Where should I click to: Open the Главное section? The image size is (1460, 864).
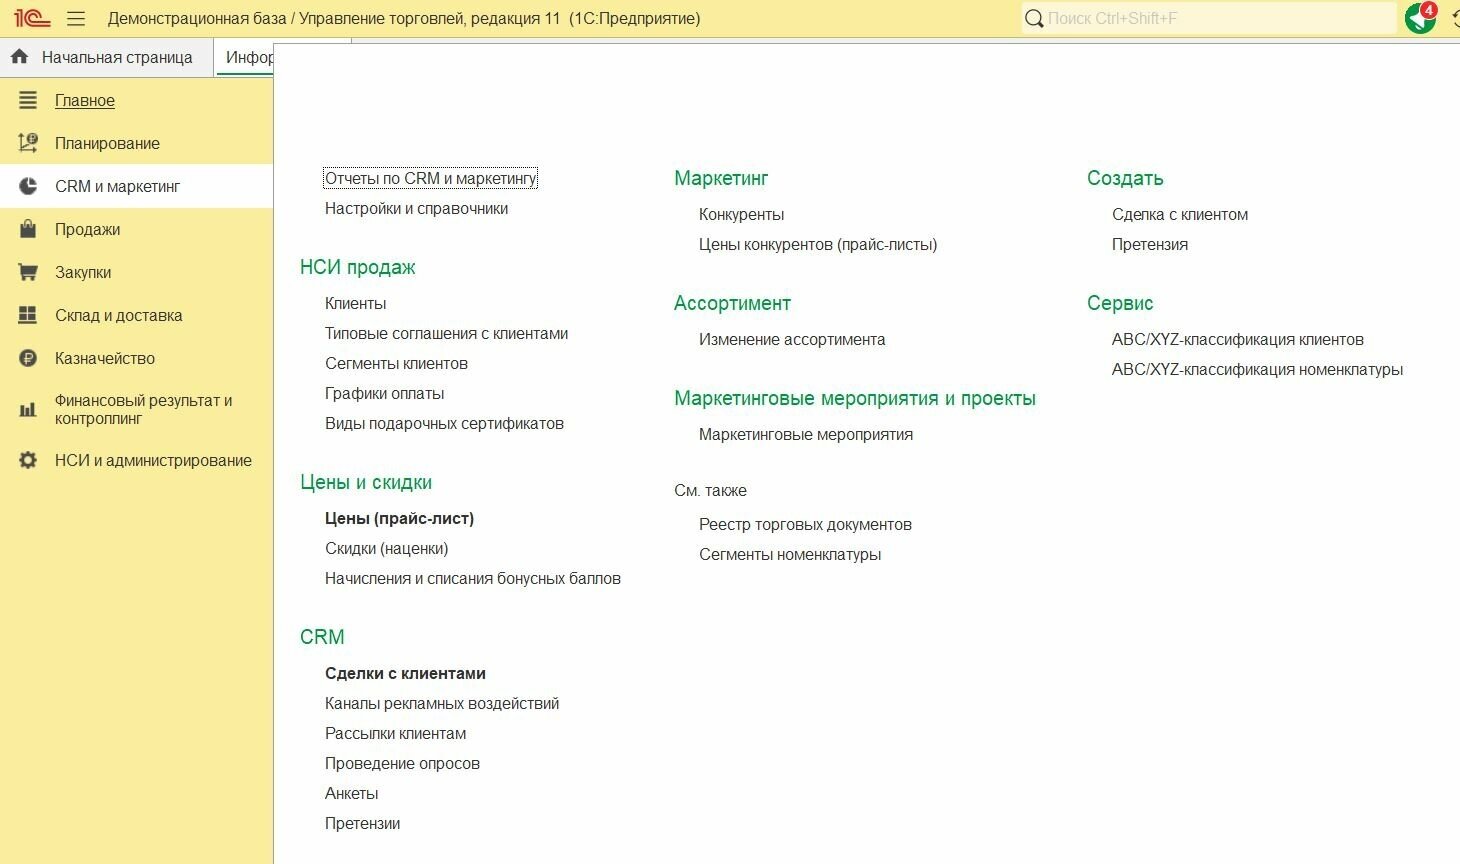[85, 100]
